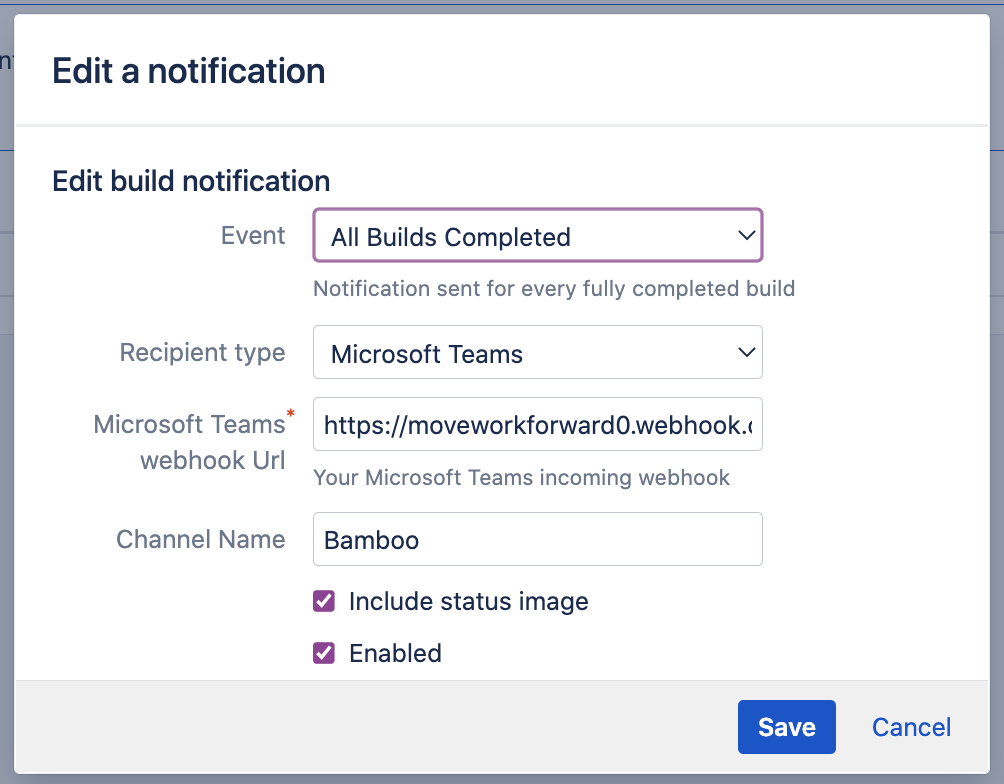This screenshot has width=1004, height=784.
Task: Click the Microsoft Teams webhook Url field
Action: click(x=537, y=424)
